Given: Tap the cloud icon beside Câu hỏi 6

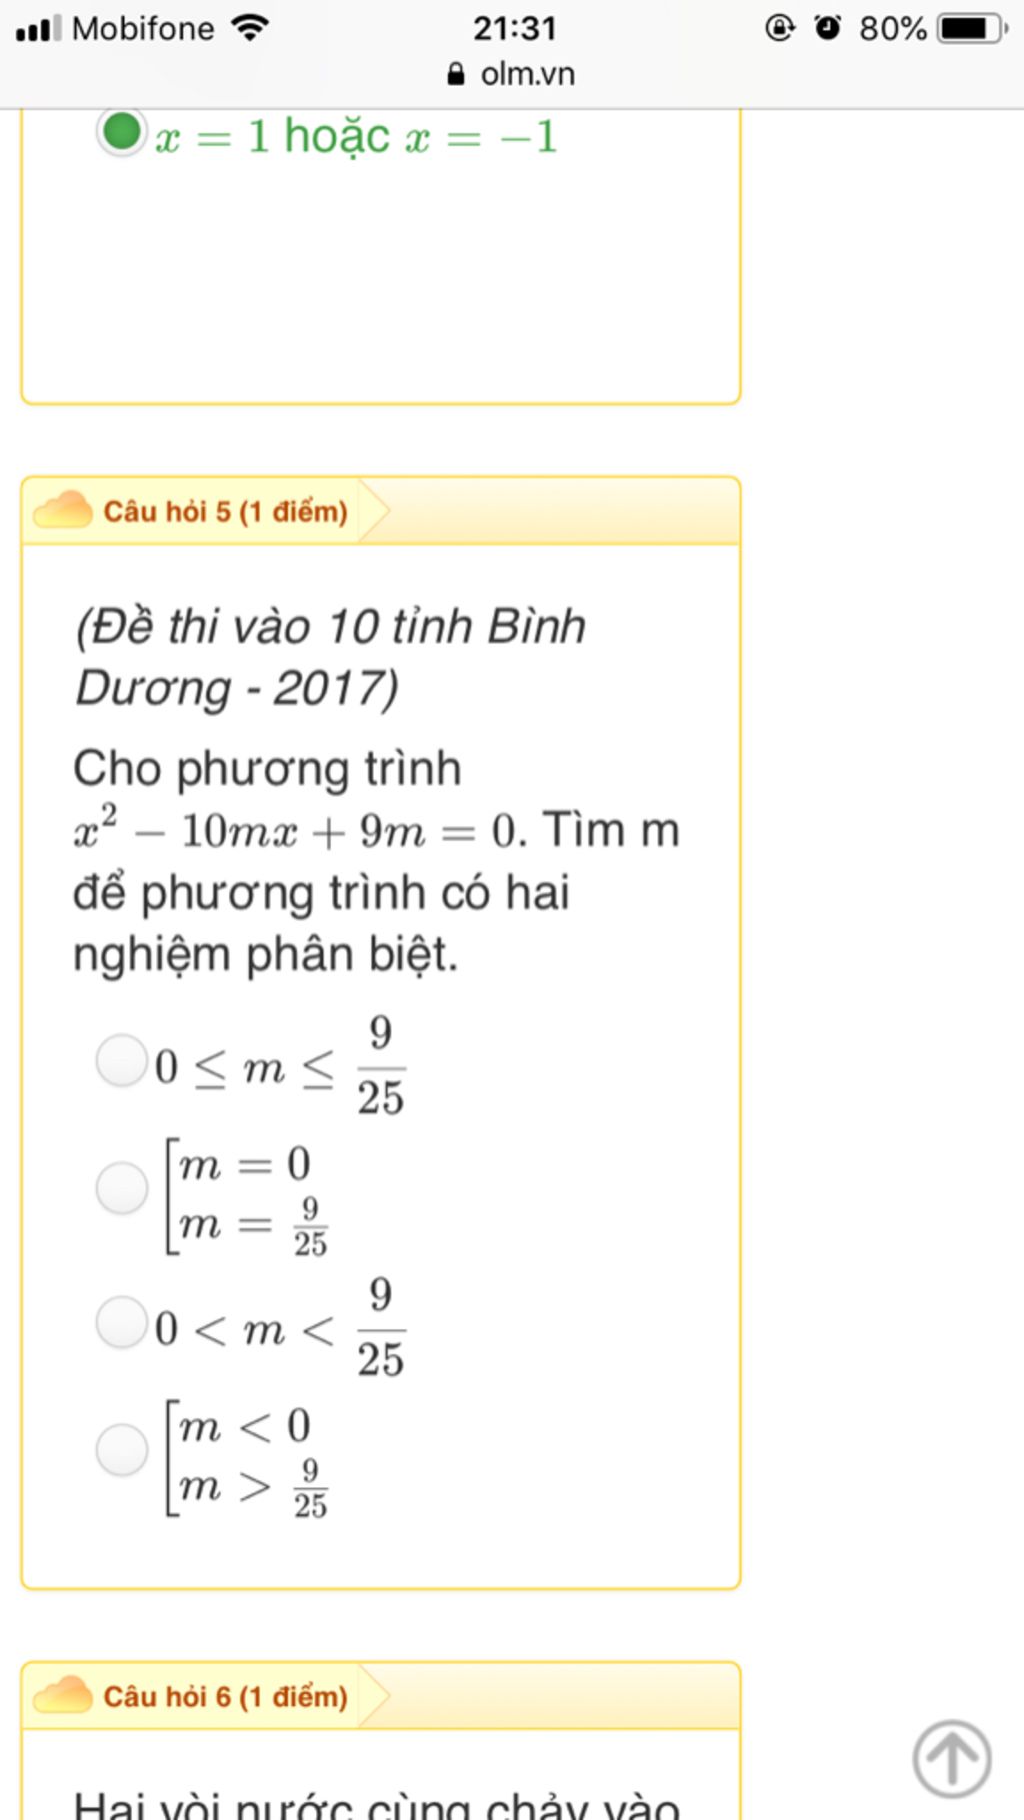Looking at the screenshot, I should click(x=63, y=1696).
